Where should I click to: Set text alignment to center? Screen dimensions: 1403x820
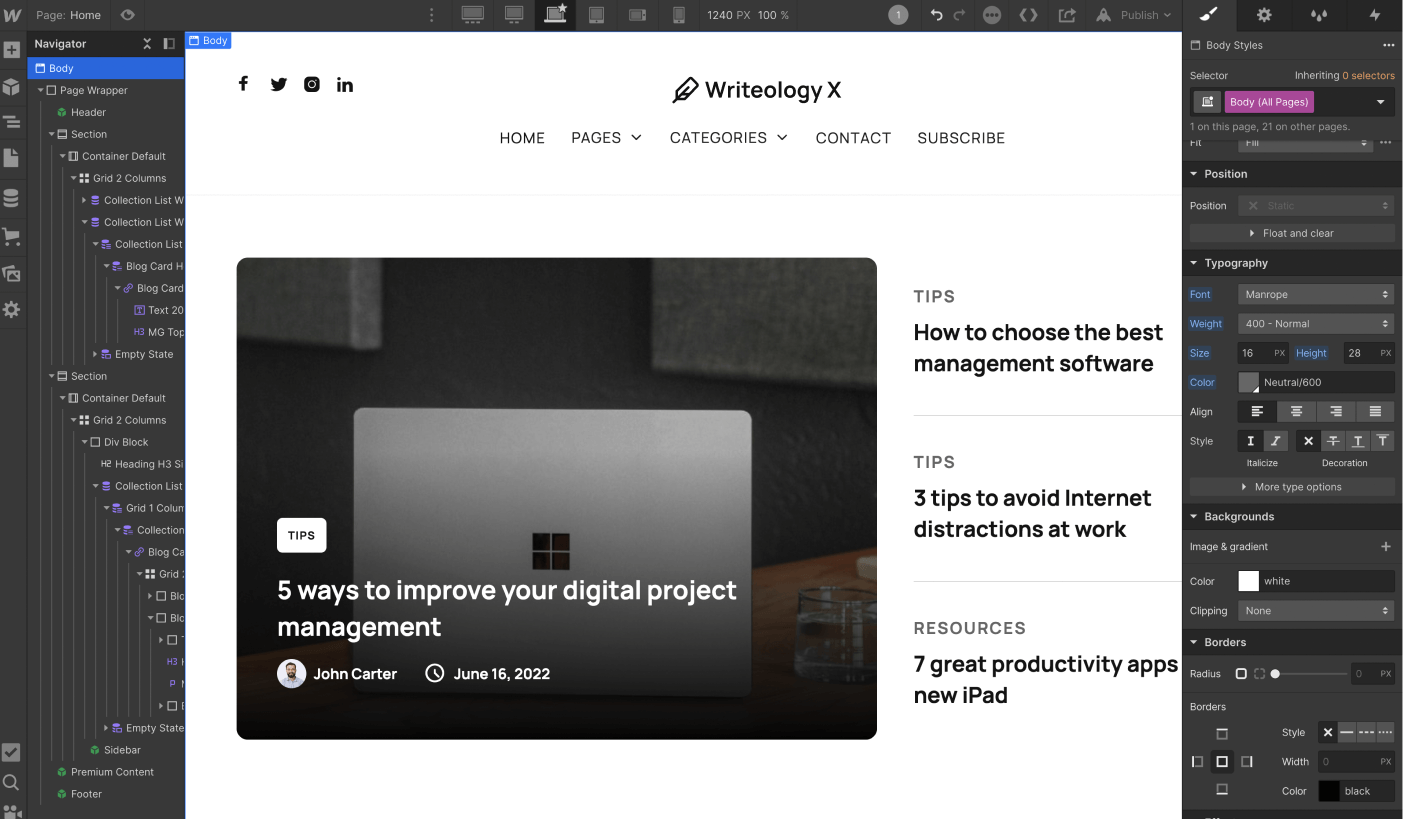tap(1296, 411)
